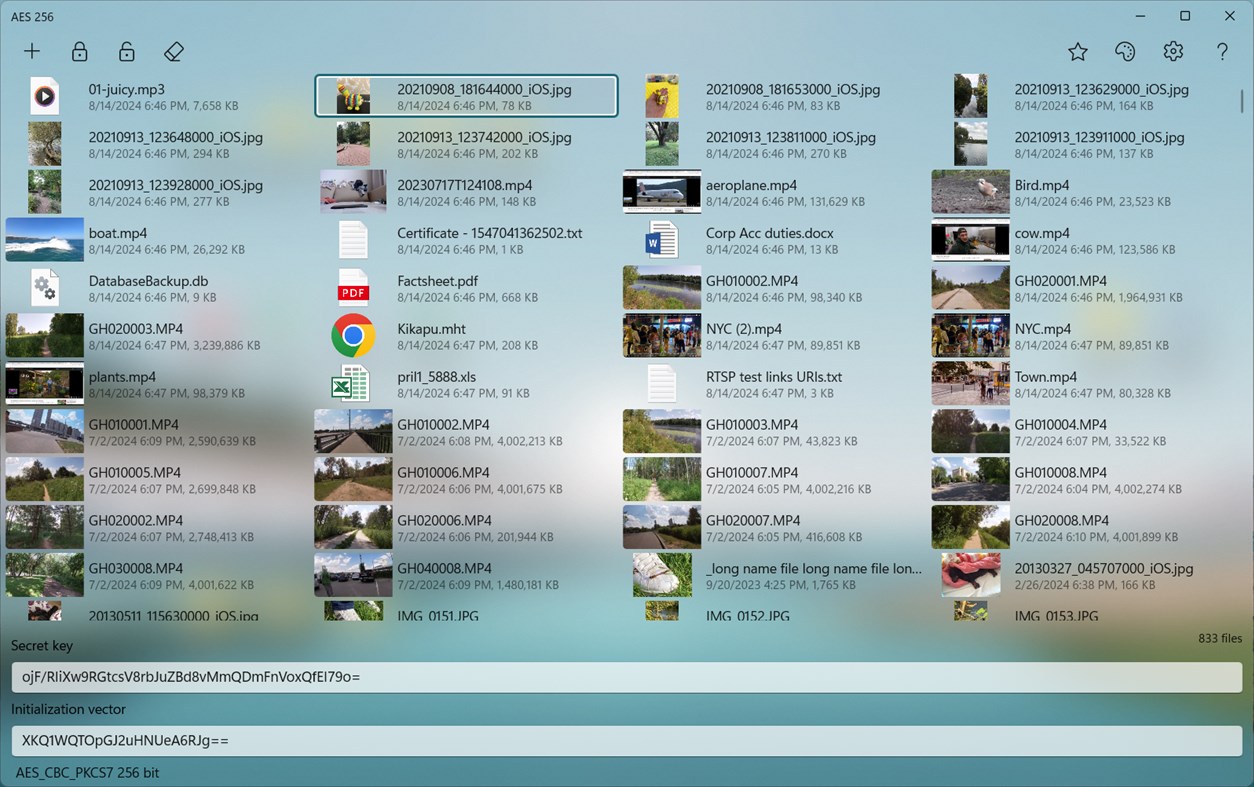Select GH010002.MP4 sized 4,002,213 KB
Viewport: 1254px width, 787px height.
[466, 432]
